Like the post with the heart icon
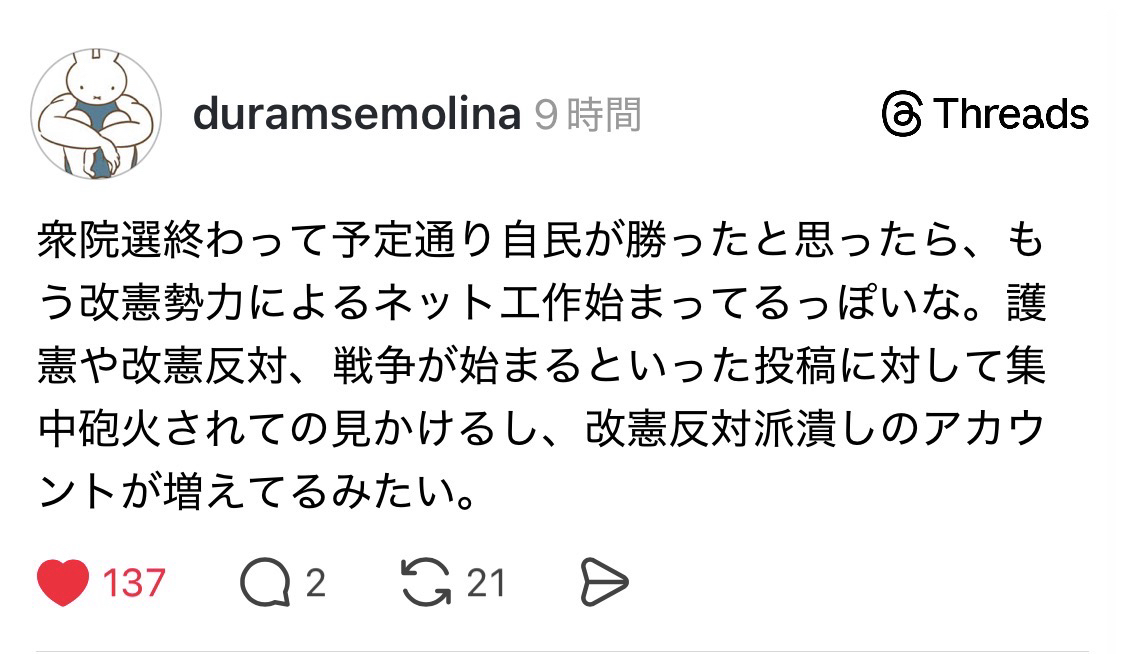 coord(64,583)
